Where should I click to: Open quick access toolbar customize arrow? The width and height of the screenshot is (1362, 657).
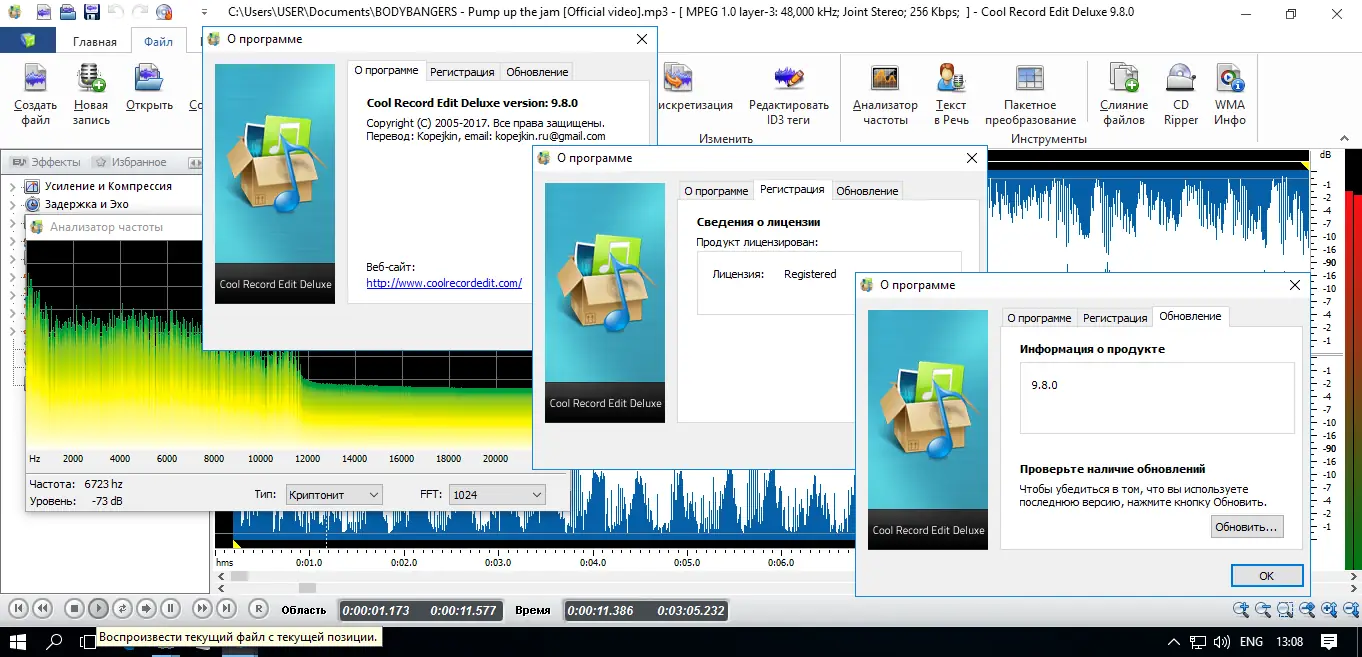click(x=204, y=13)
